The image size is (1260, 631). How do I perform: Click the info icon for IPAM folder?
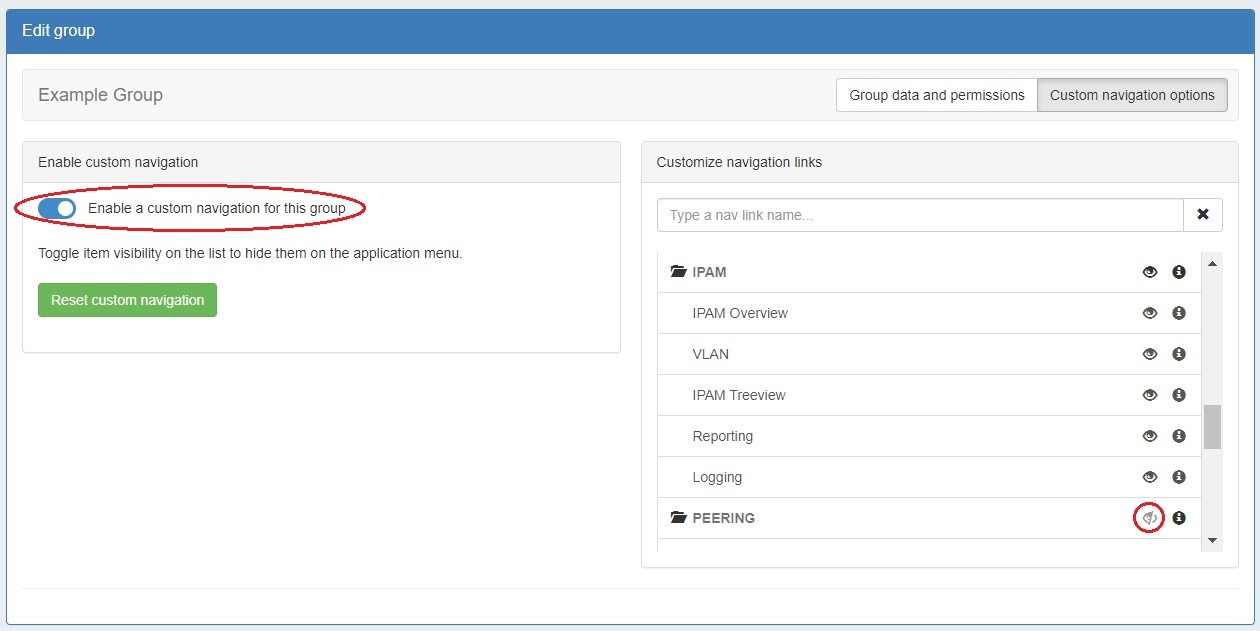[x=1178, y=272]
